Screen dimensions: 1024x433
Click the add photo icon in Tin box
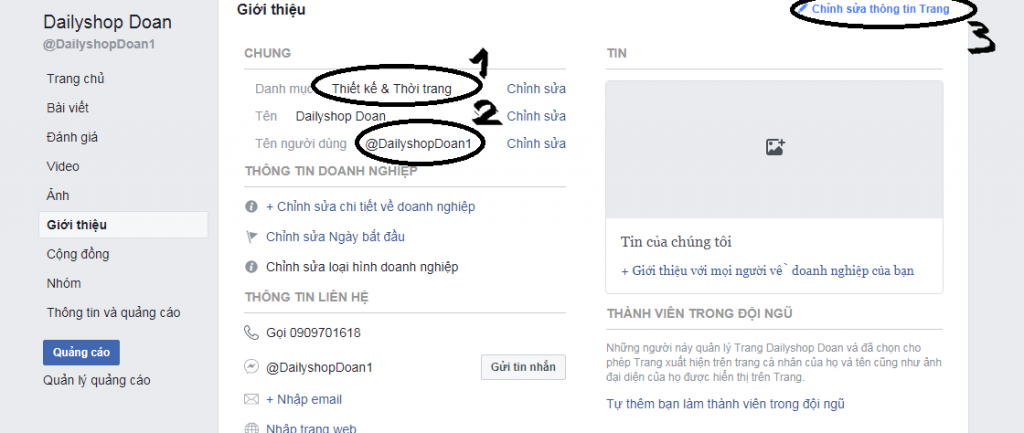click(x=774, y=147)
